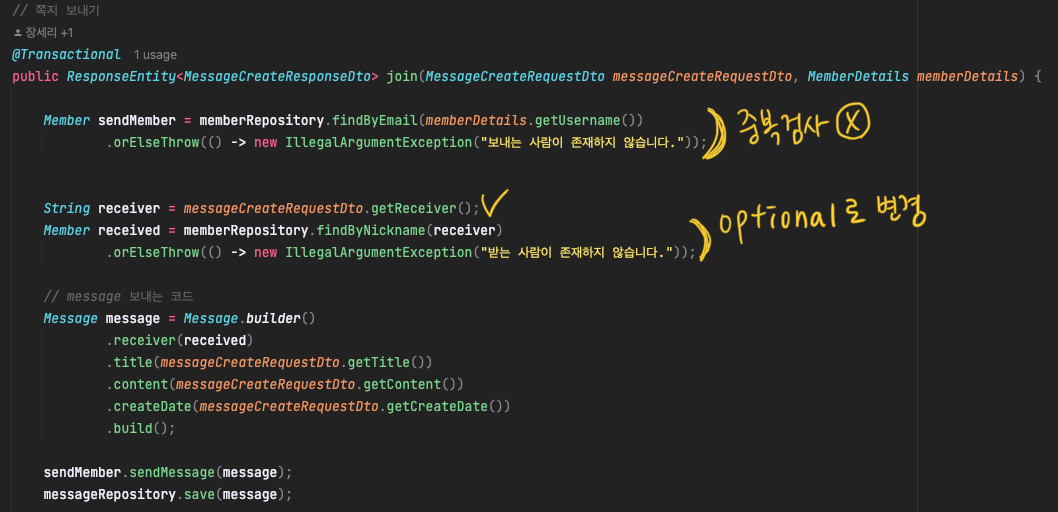The width and height of the screenshot is (1058, 512).
Task: Click the .title method name
Action: (133, 362)
